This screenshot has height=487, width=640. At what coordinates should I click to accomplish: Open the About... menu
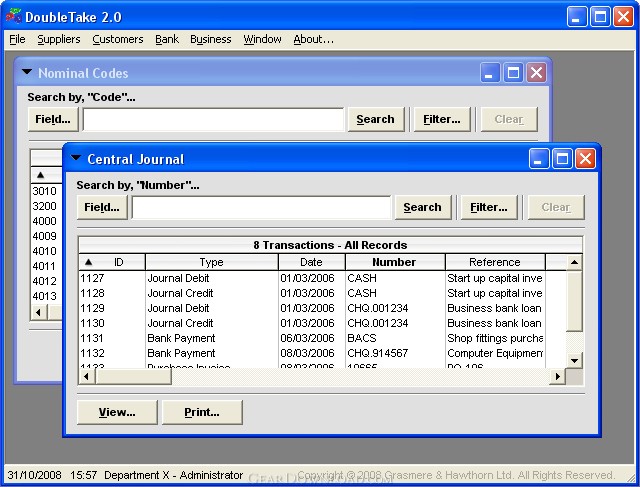click(313, 39)
